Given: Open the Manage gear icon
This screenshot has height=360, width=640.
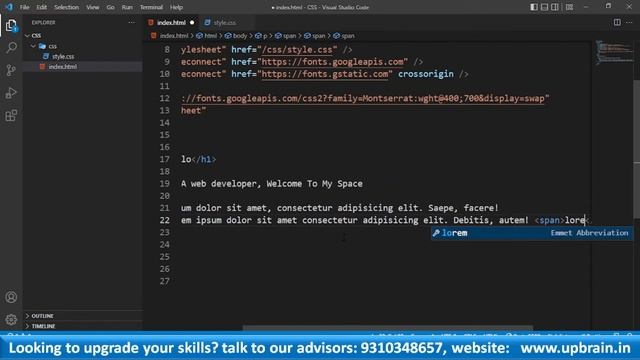Looking at the screenshot, I should (11, 319).
